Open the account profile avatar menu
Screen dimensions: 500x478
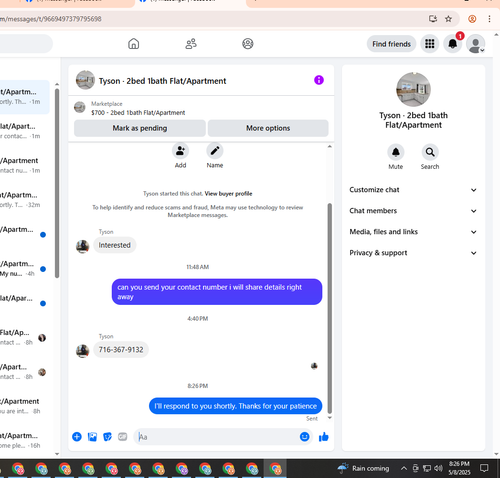475,44
